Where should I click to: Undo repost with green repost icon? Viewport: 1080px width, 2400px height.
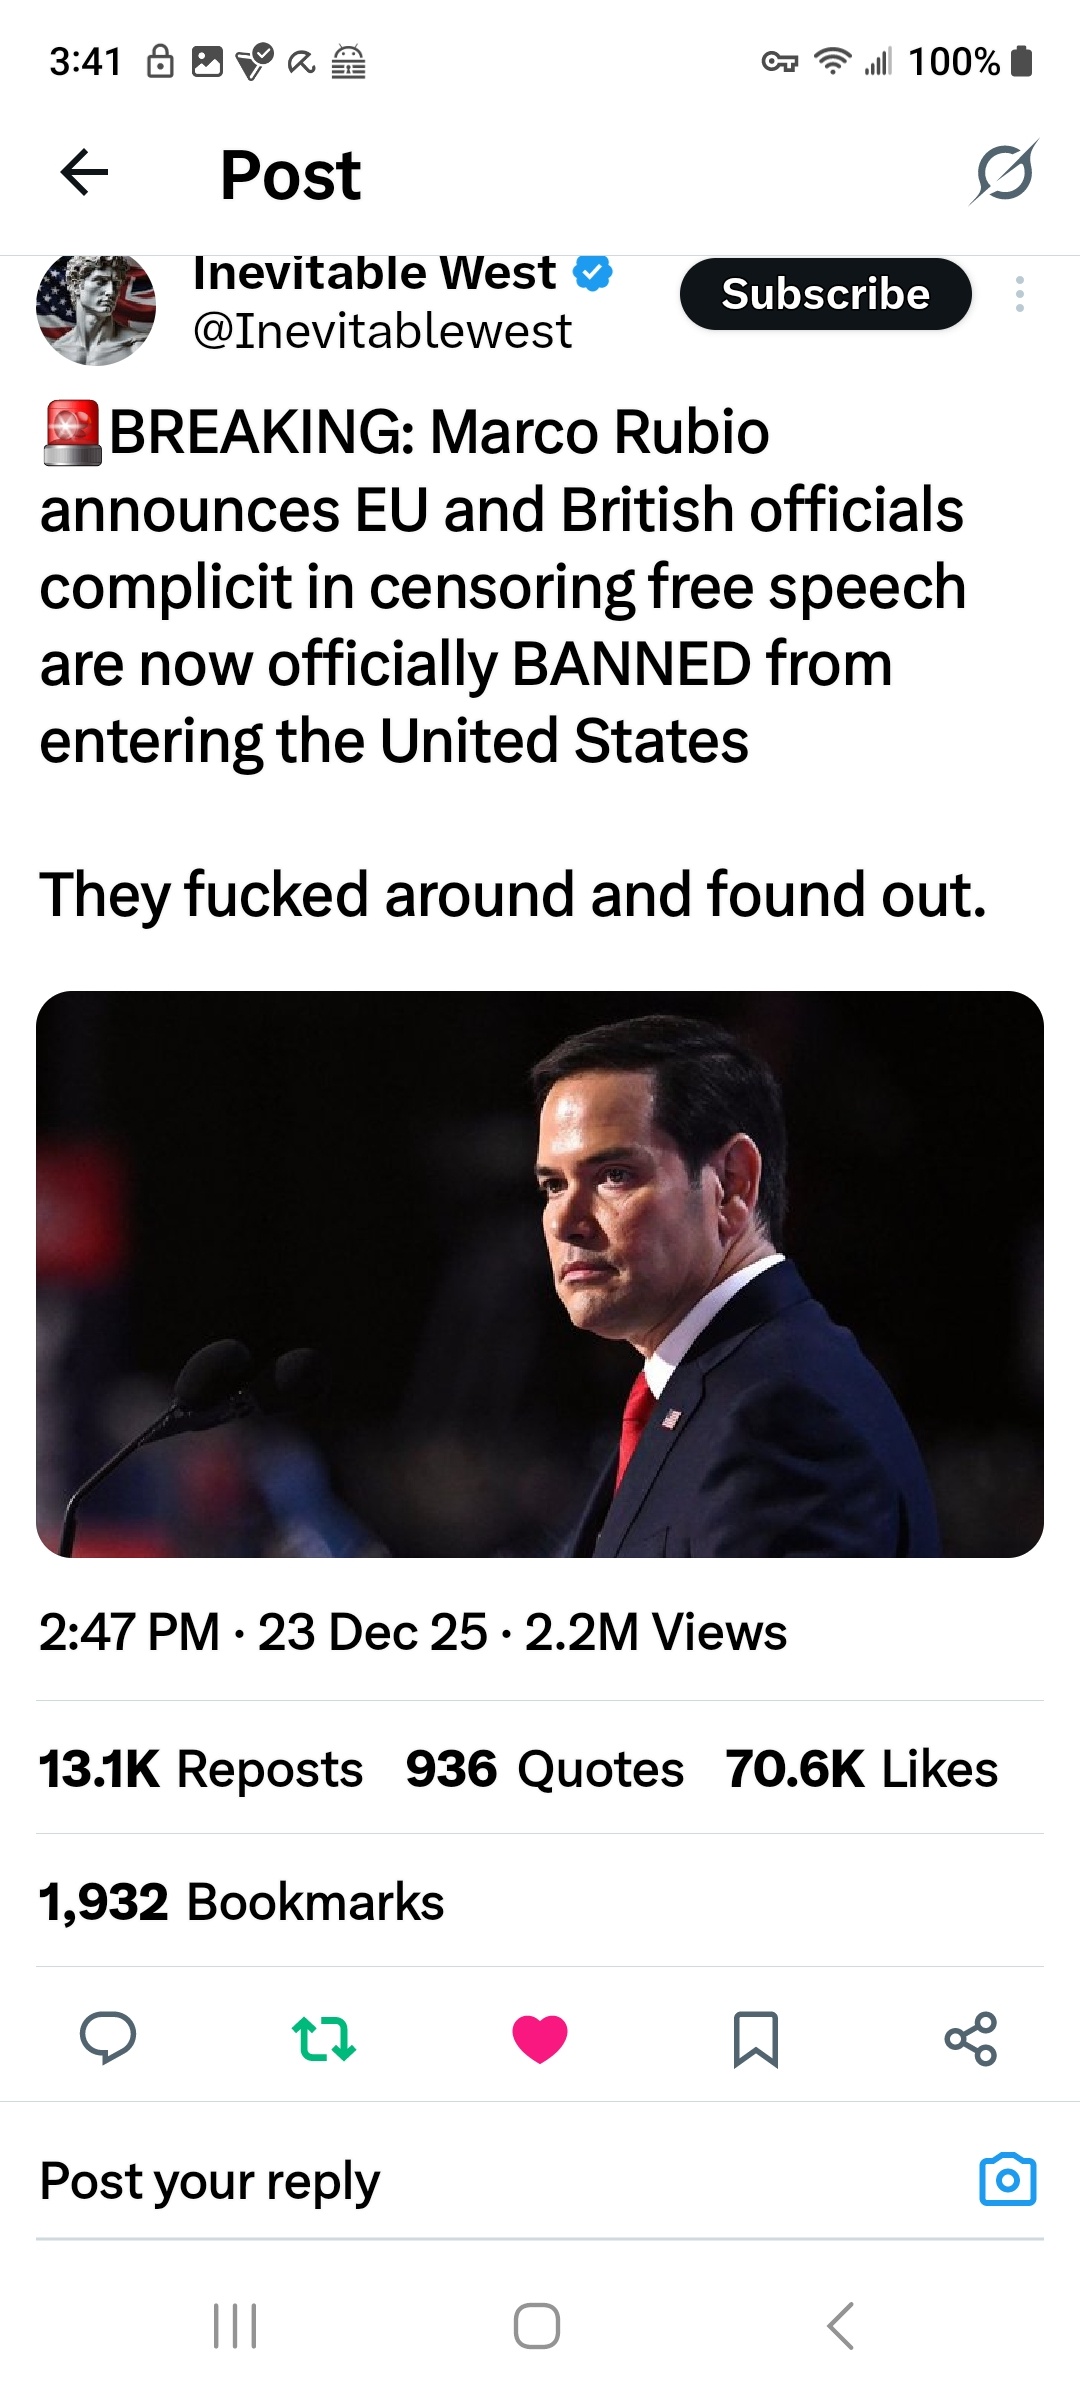click(323, 2038)
